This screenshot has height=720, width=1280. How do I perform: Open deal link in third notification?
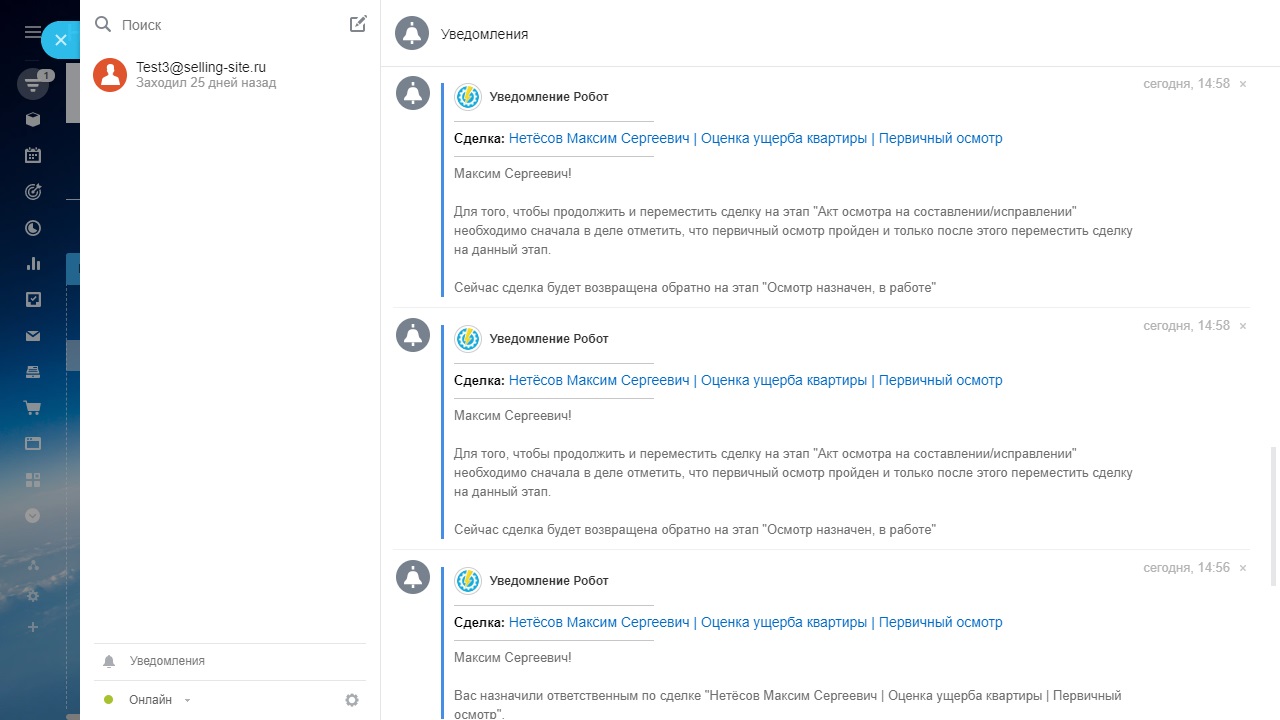755,622
